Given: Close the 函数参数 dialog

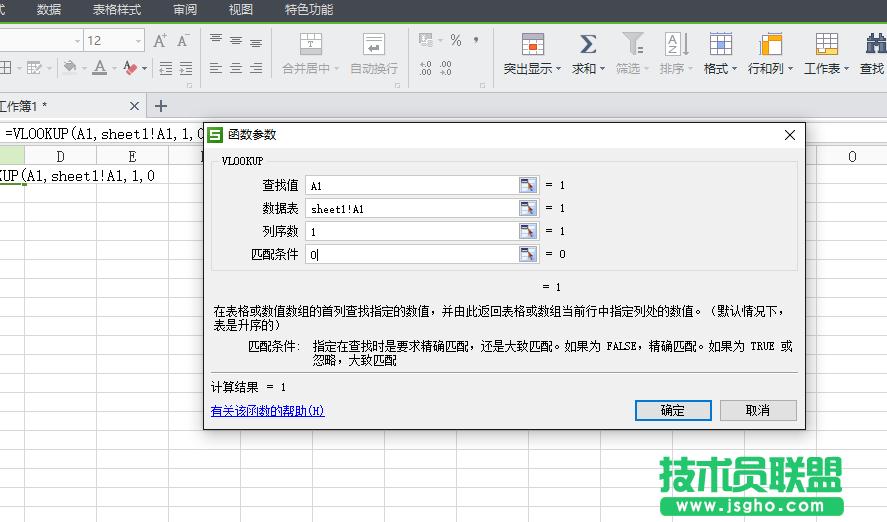Looking at the screenshot, I should click(x=789, y=135).
